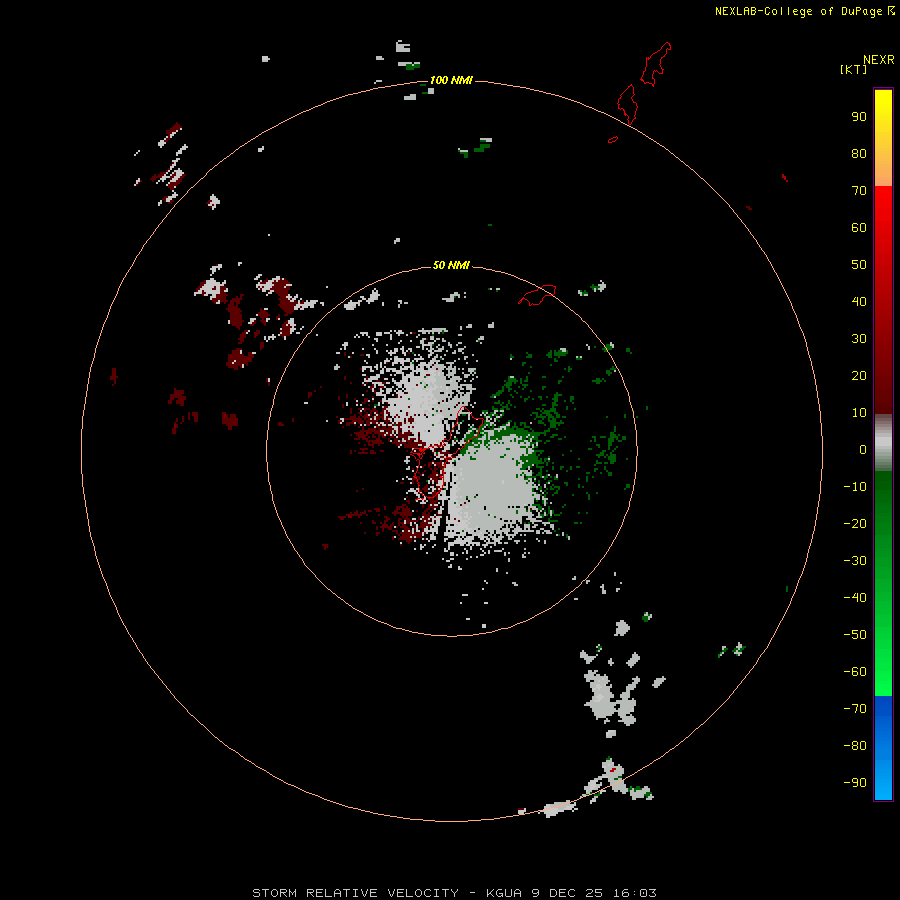The width and height of the screenshot is (900, 900).
Task: Click the yellow top segment of color bar
Action: coord(883,138)
